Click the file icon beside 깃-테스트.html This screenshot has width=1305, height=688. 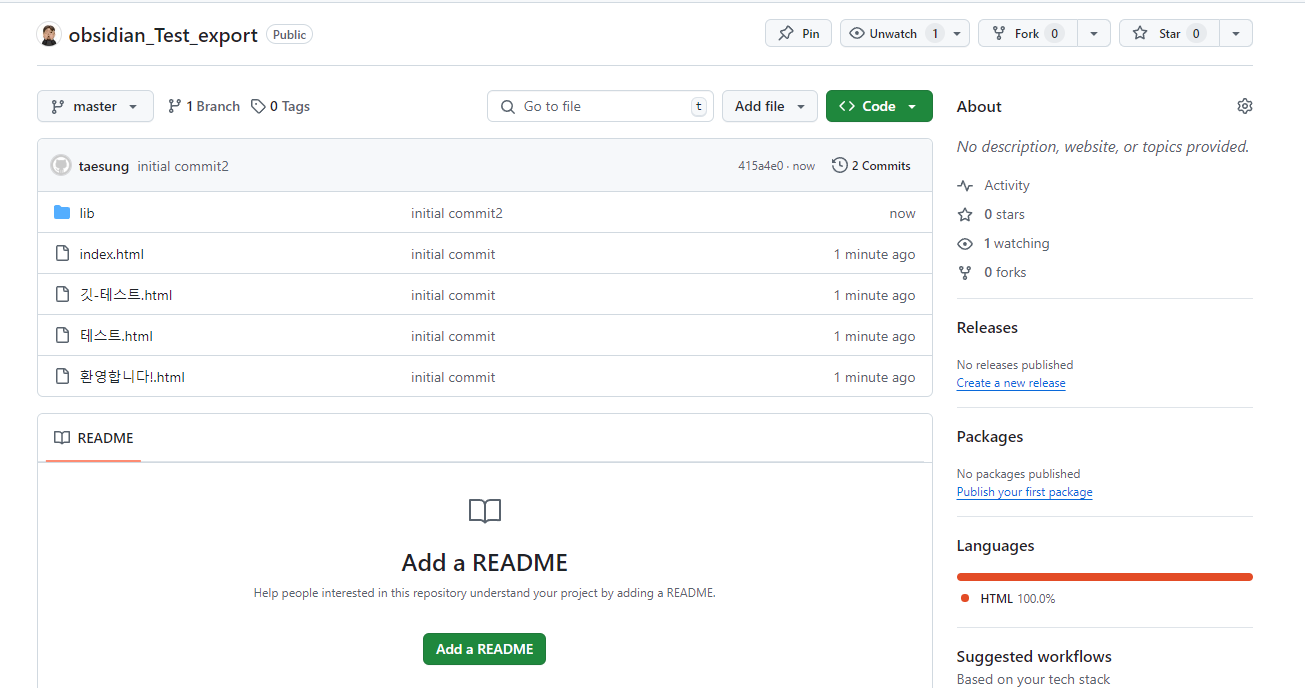(x=62, y=295)
